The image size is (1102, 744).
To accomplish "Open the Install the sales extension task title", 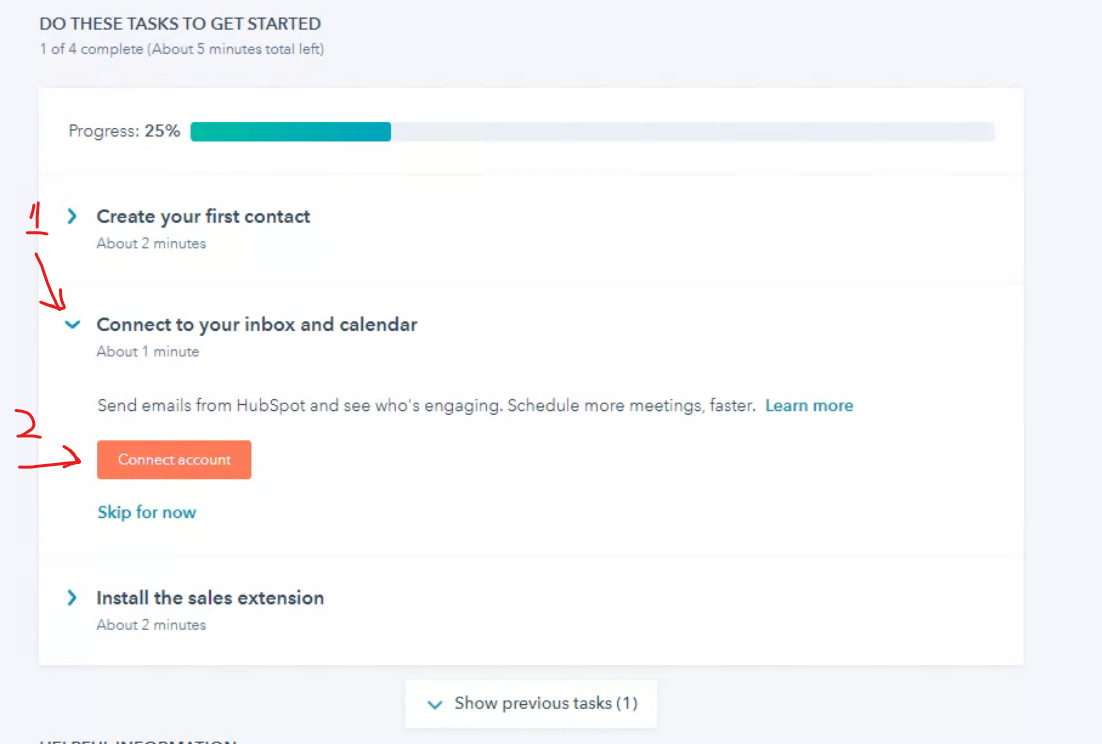I will pos(210,597).
